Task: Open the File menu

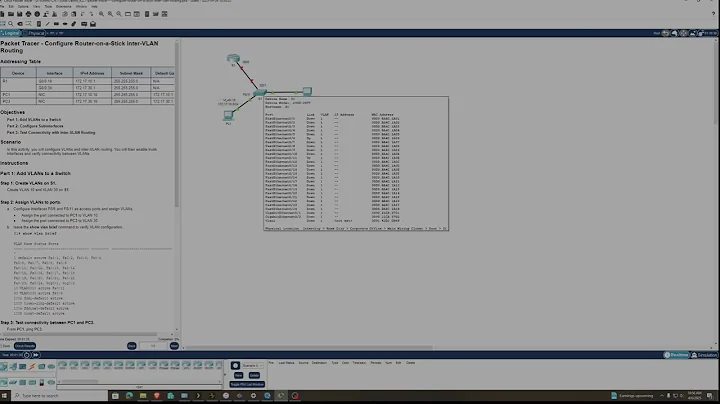Action: 3,7
